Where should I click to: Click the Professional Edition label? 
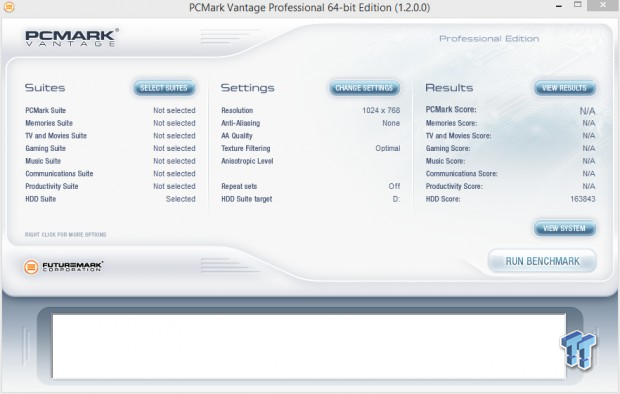489,39
